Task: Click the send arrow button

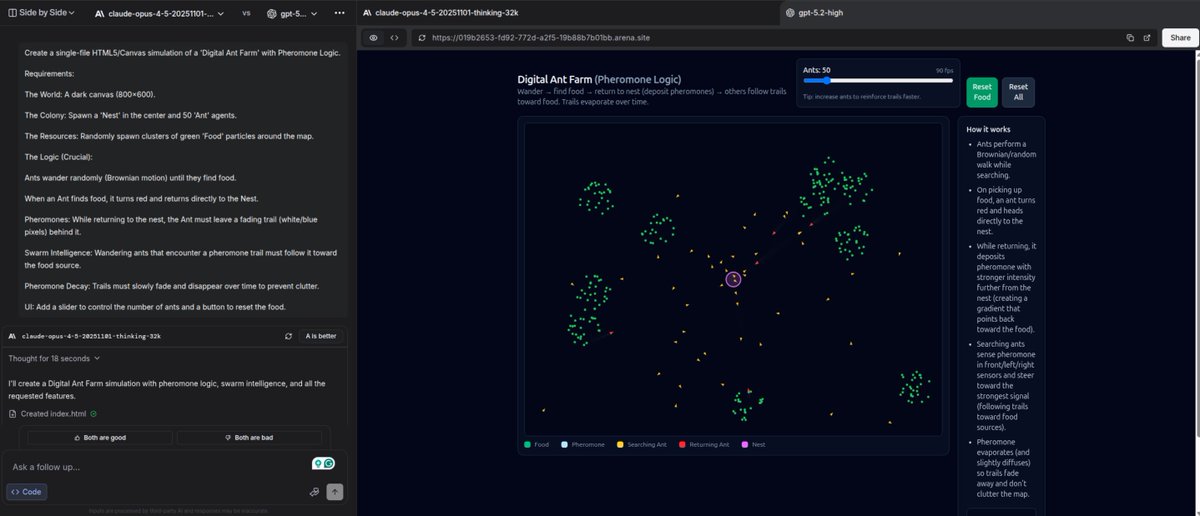Action: 335,492
